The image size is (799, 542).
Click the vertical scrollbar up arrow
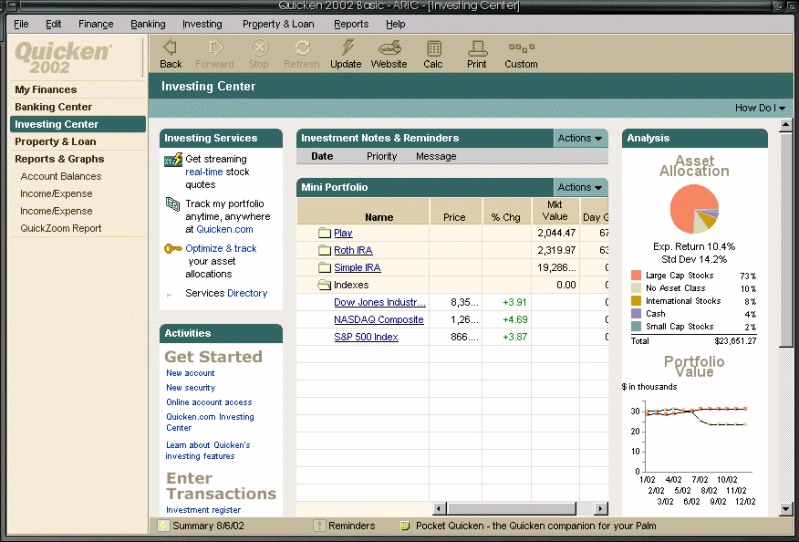point(786,124)
